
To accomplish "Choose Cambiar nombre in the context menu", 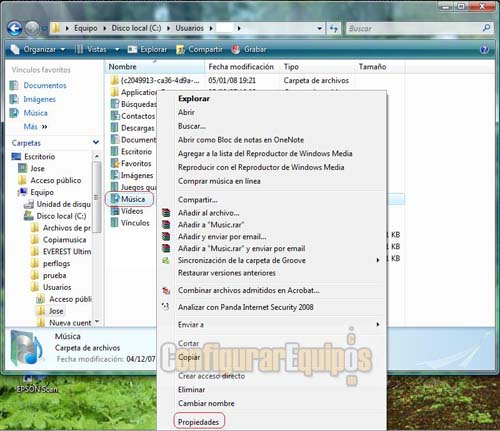I will pyautogui.click(x=206, y=403).
